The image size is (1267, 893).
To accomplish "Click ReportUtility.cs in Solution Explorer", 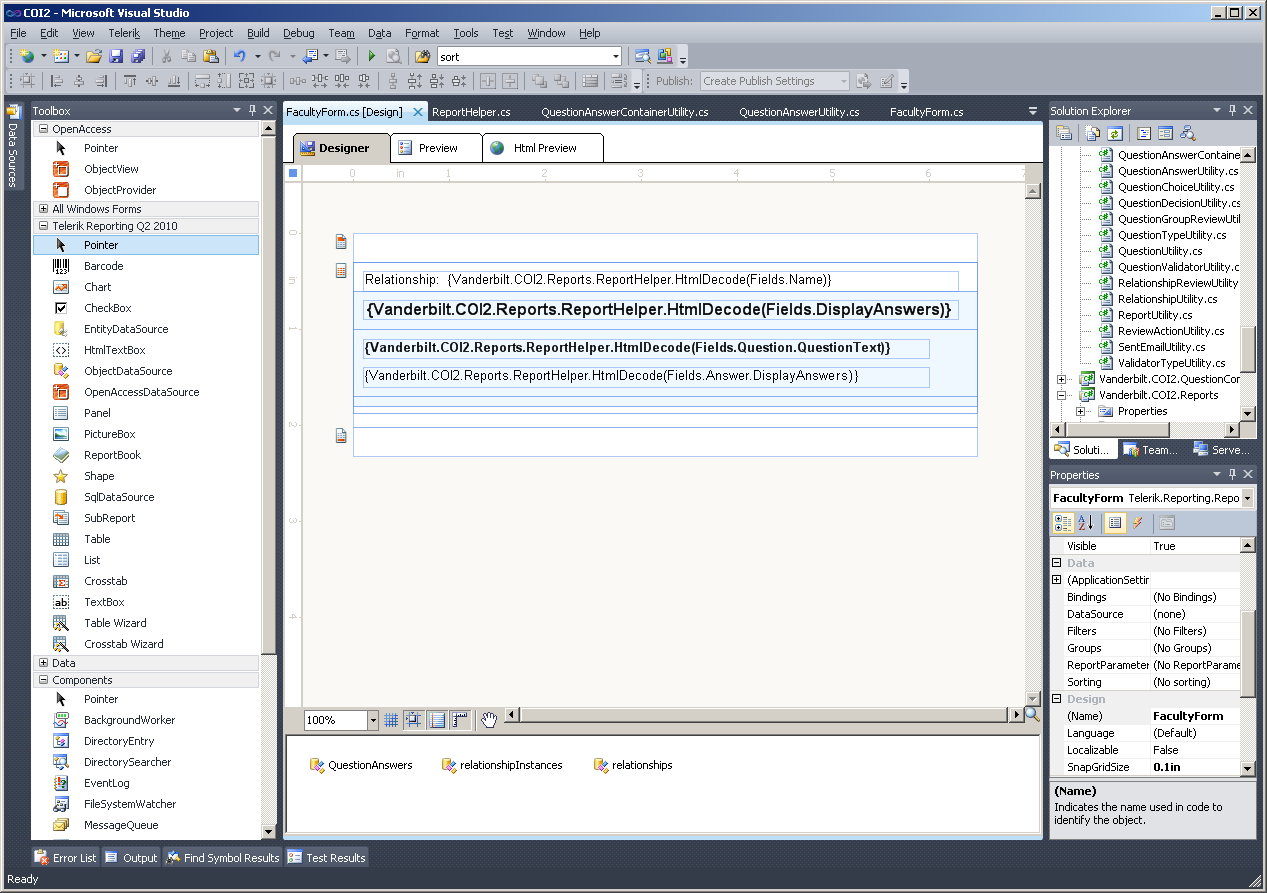I will coord(1154,315).
